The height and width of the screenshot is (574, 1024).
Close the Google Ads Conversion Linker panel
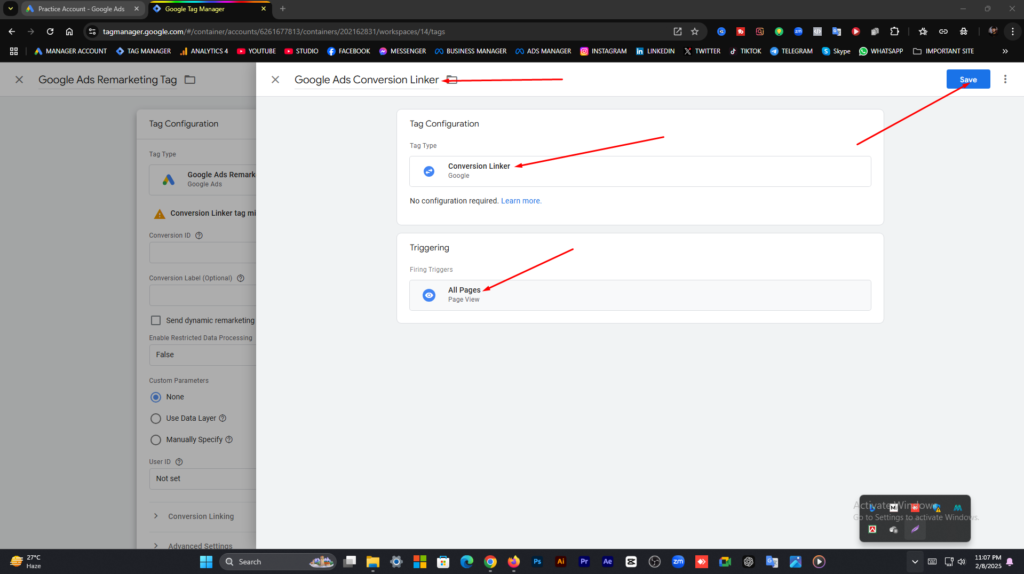275,80
